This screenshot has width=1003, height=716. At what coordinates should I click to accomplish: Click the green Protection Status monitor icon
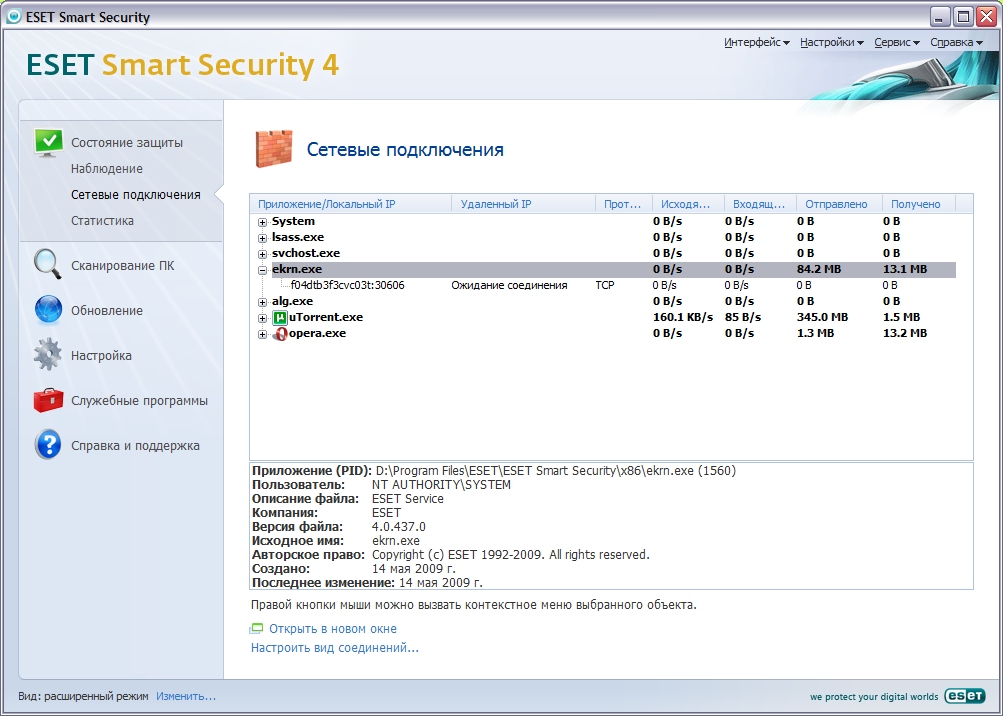(48, 143)
